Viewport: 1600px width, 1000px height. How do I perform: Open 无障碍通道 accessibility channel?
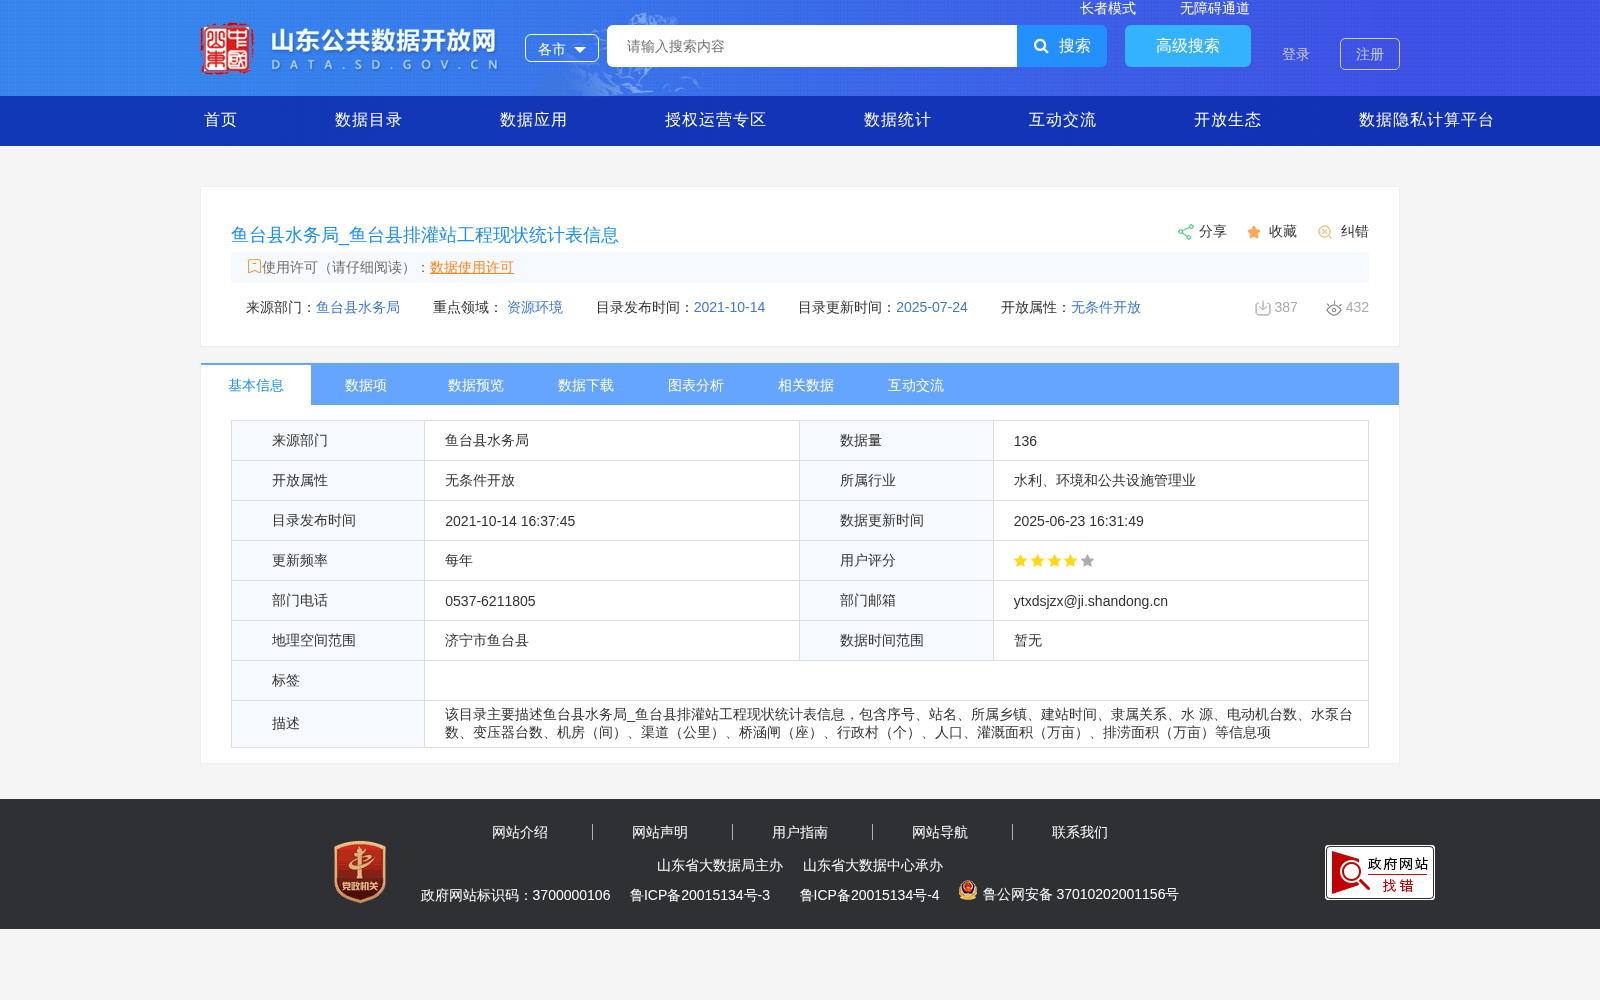coord(1214,8)
